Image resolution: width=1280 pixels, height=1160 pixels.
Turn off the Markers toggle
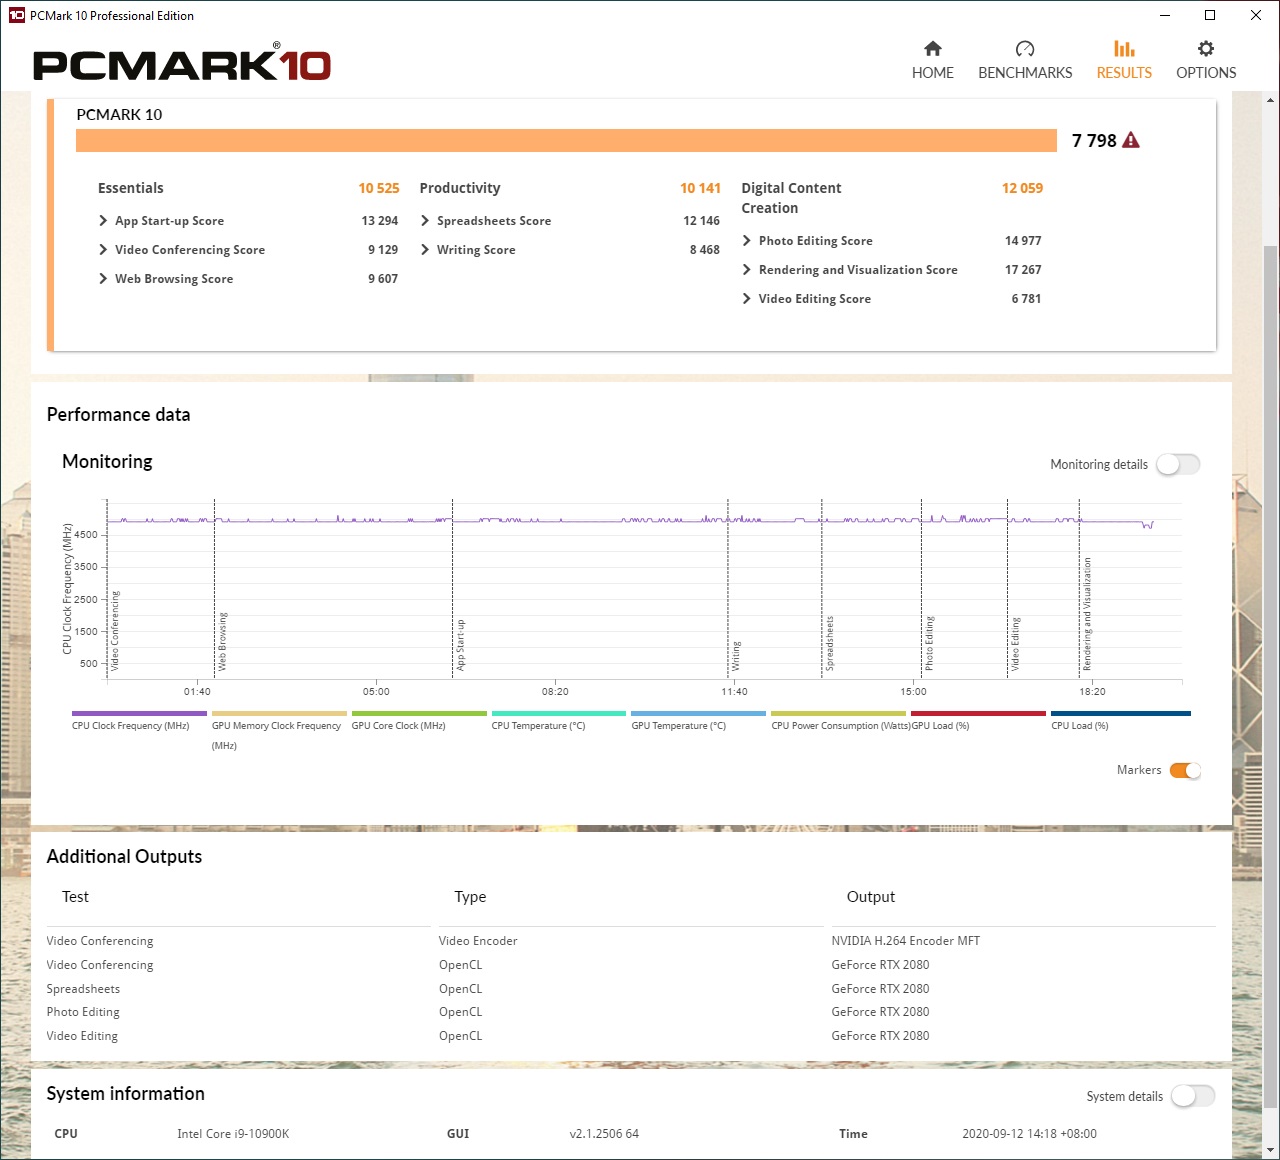1185,770
